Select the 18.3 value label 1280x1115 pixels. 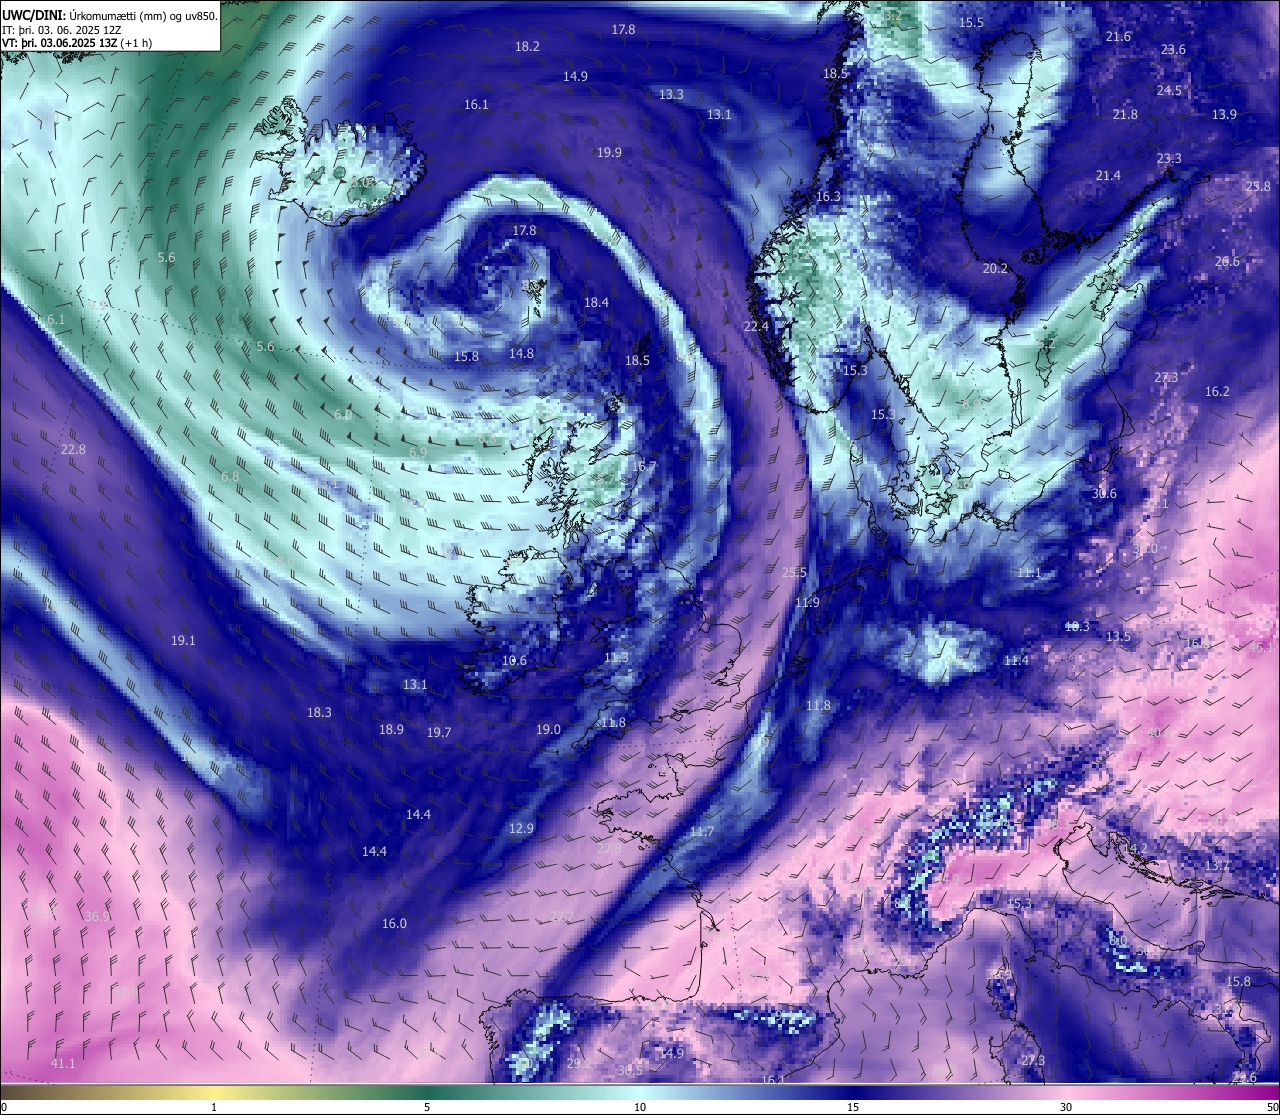point(319,713)
